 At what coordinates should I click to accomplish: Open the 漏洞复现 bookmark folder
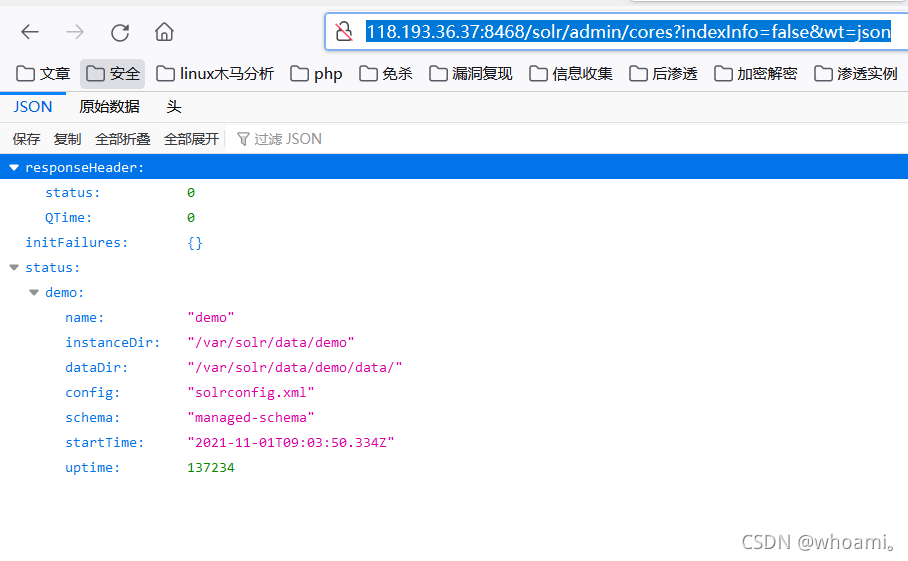(x=471, y=74)
